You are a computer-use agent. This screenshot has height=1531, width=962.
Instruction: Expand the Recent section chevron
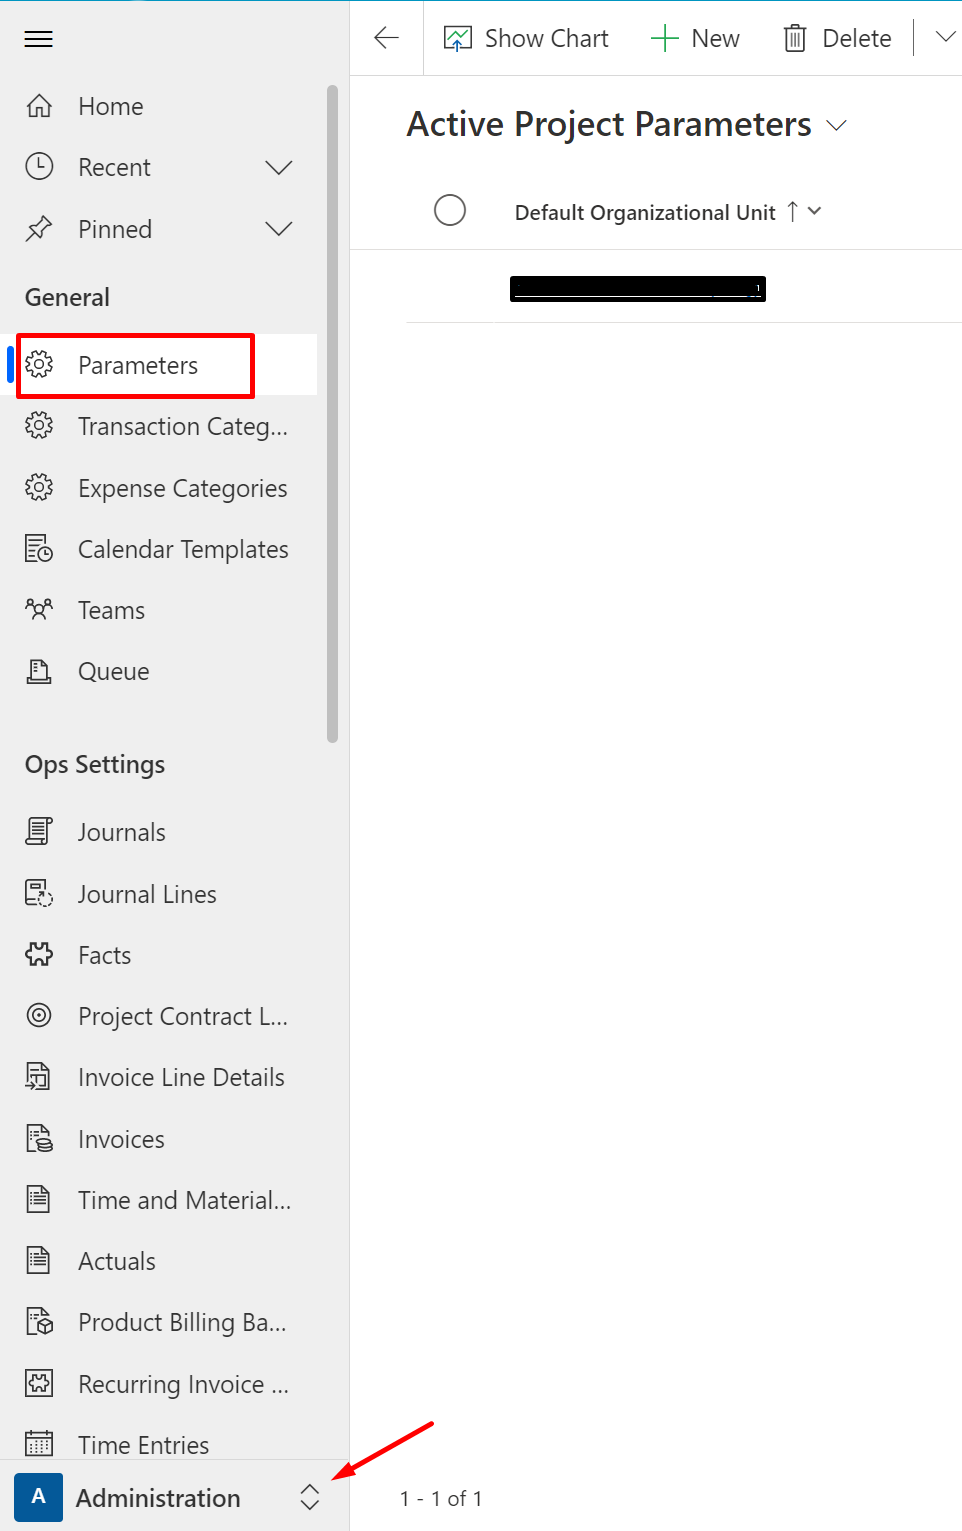click(x=279, y=167)
